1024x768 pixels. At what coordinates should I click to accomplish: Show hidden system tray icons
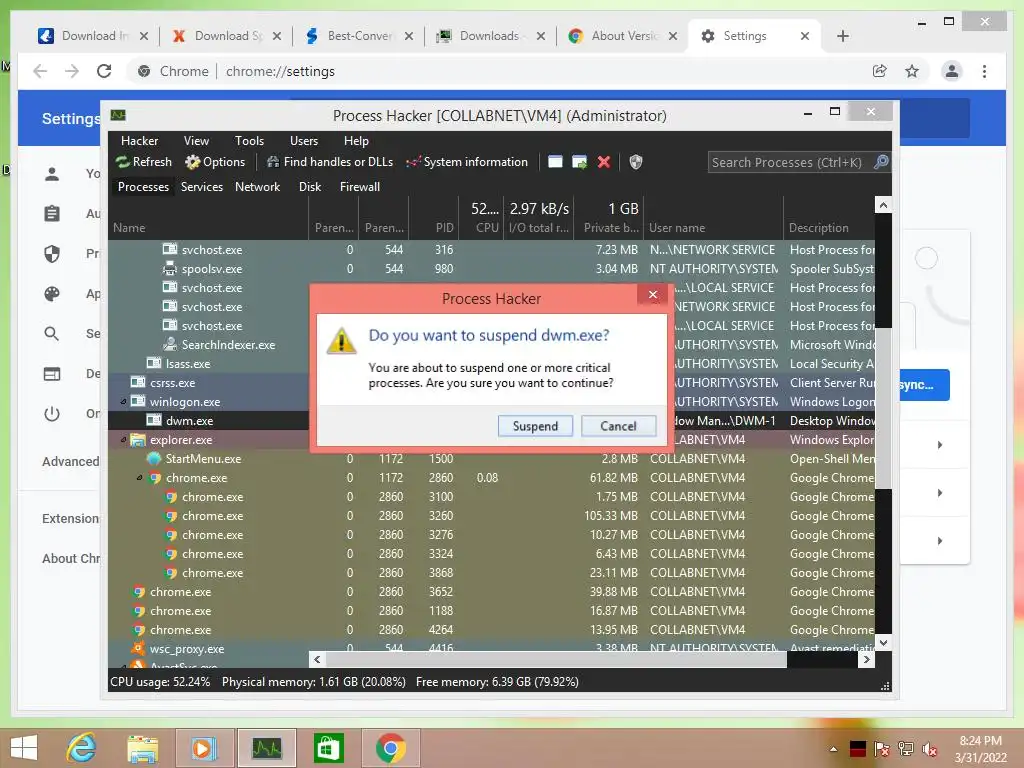[x=833, y=749]
